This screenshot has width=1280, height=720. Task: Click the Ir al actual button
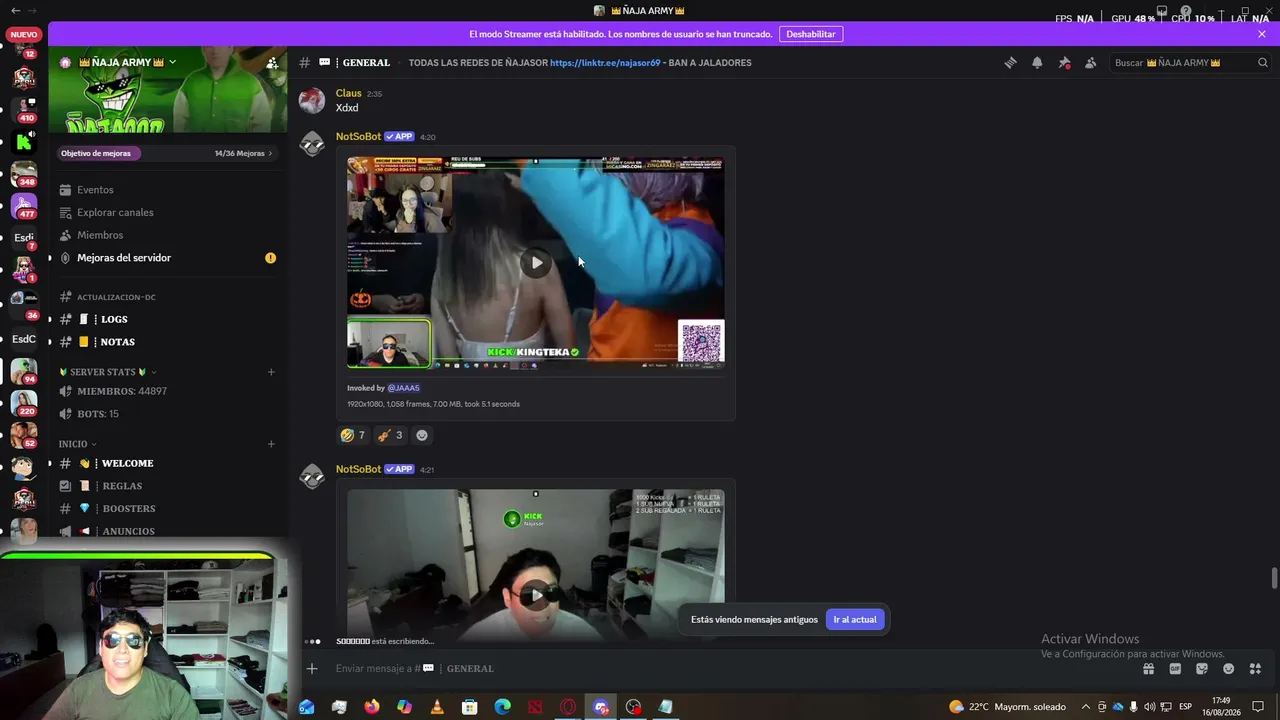click(855, 620)
